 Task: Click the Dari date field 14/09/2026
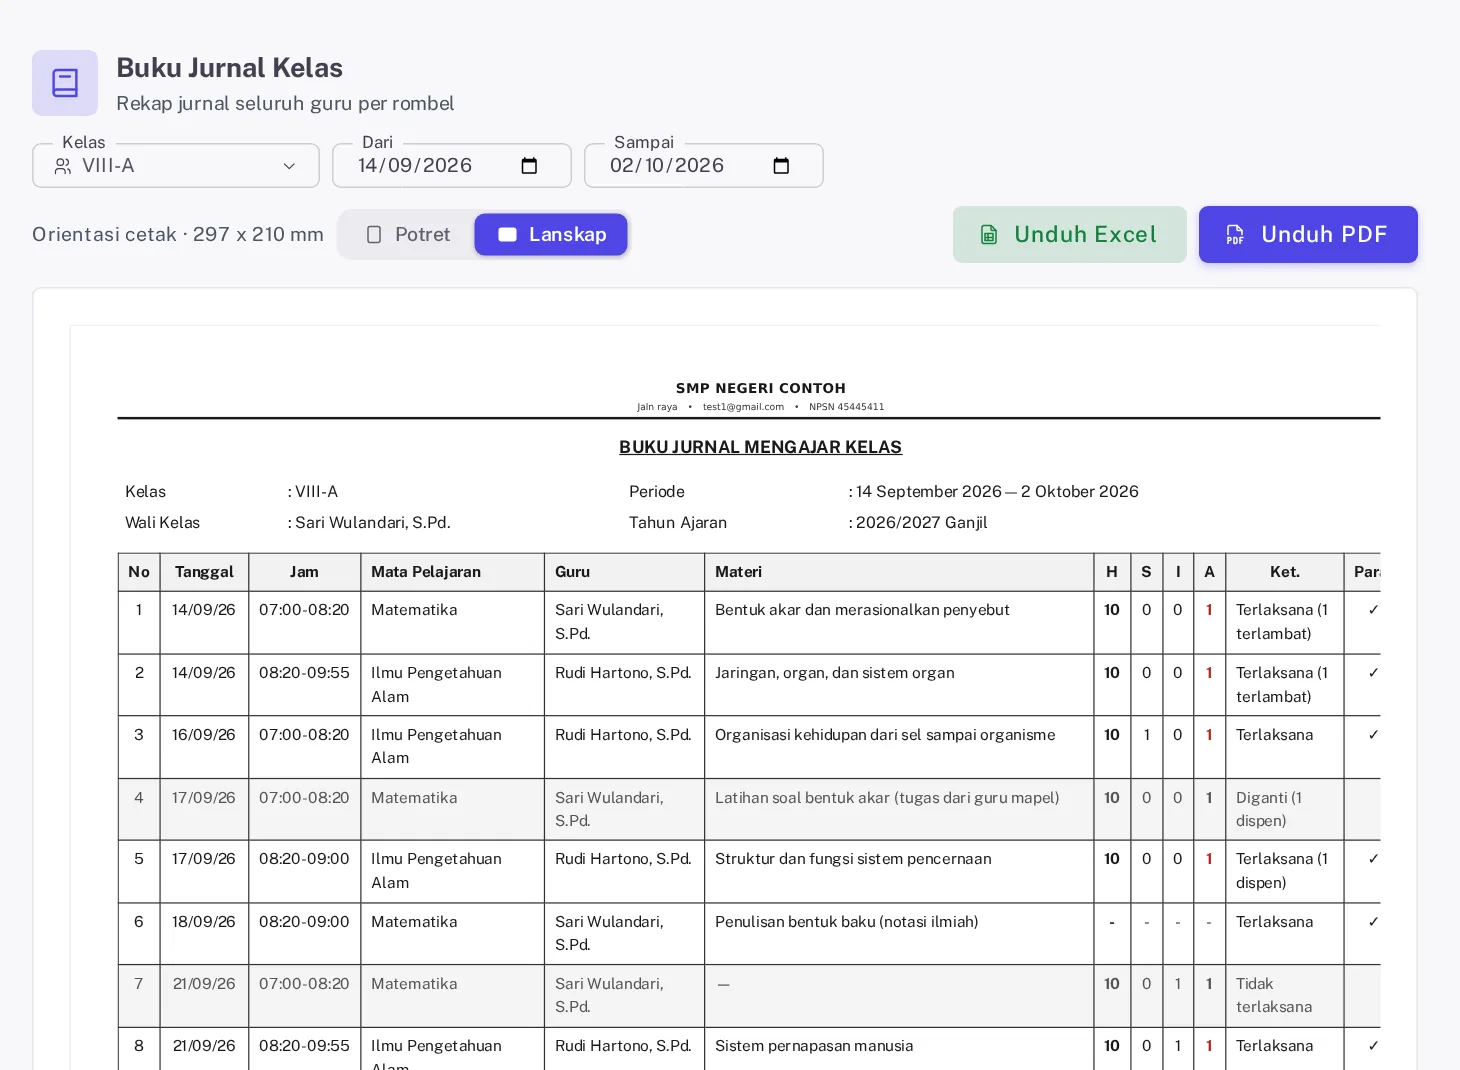point(452,166)
